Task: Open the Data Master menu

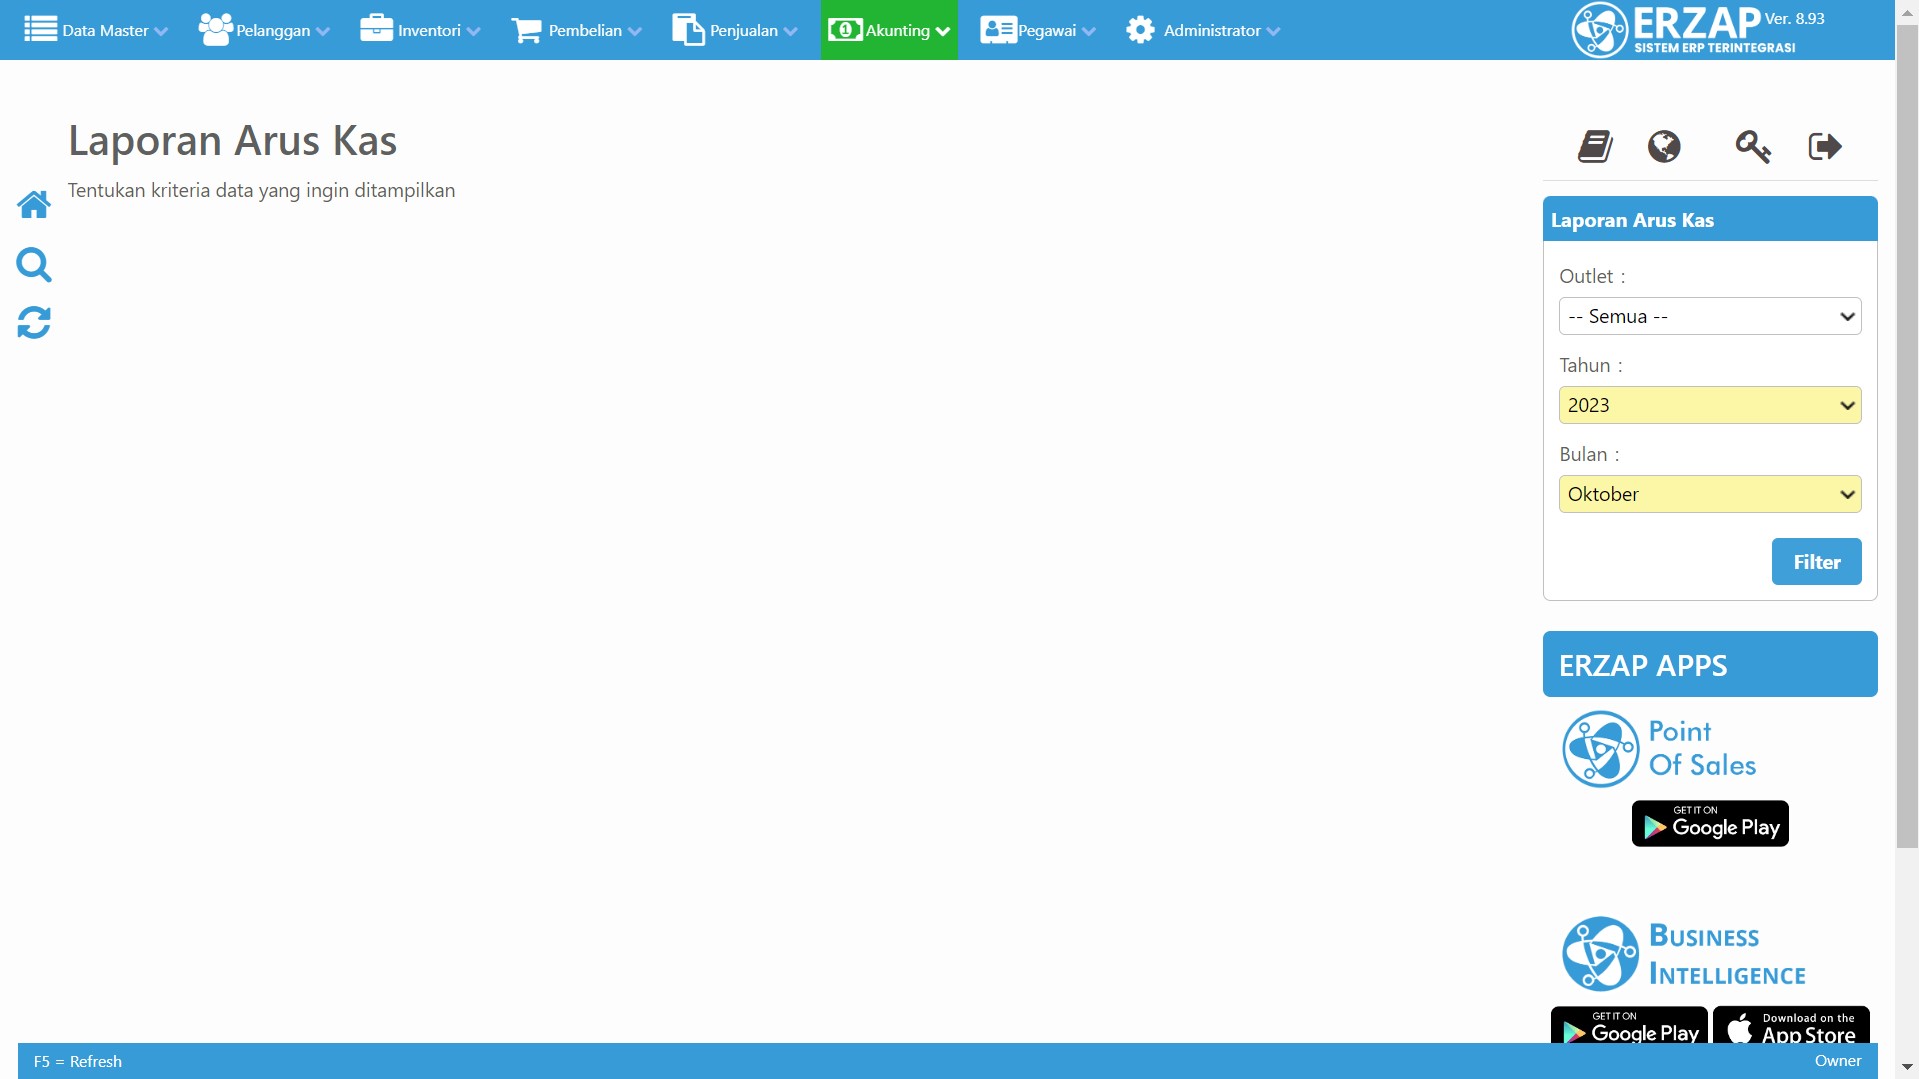Action: (x=96, y=30)
